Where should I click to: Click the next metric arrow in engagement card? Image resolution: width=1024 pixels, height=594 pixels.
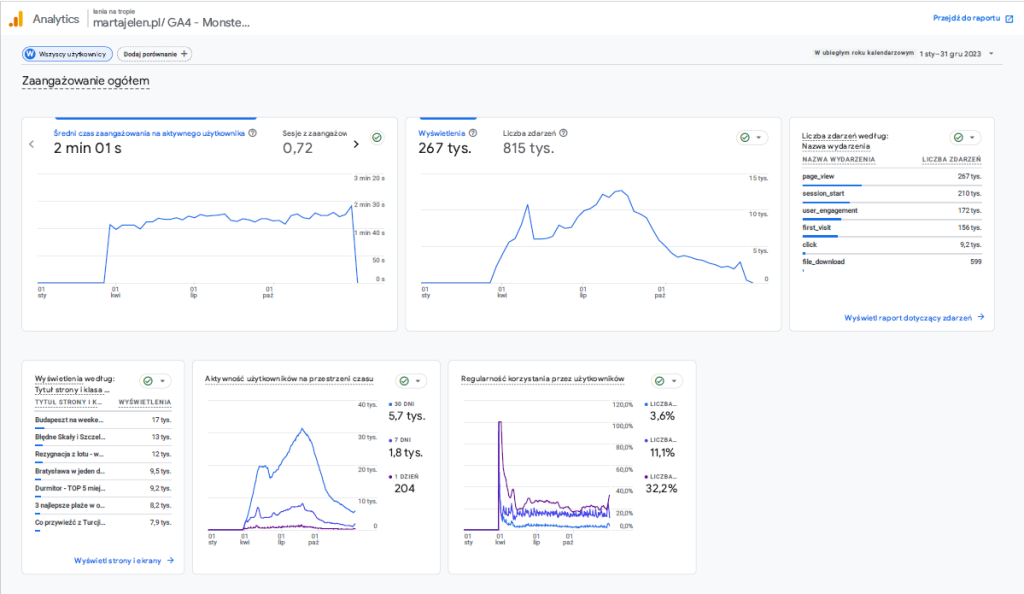[356, 144]
